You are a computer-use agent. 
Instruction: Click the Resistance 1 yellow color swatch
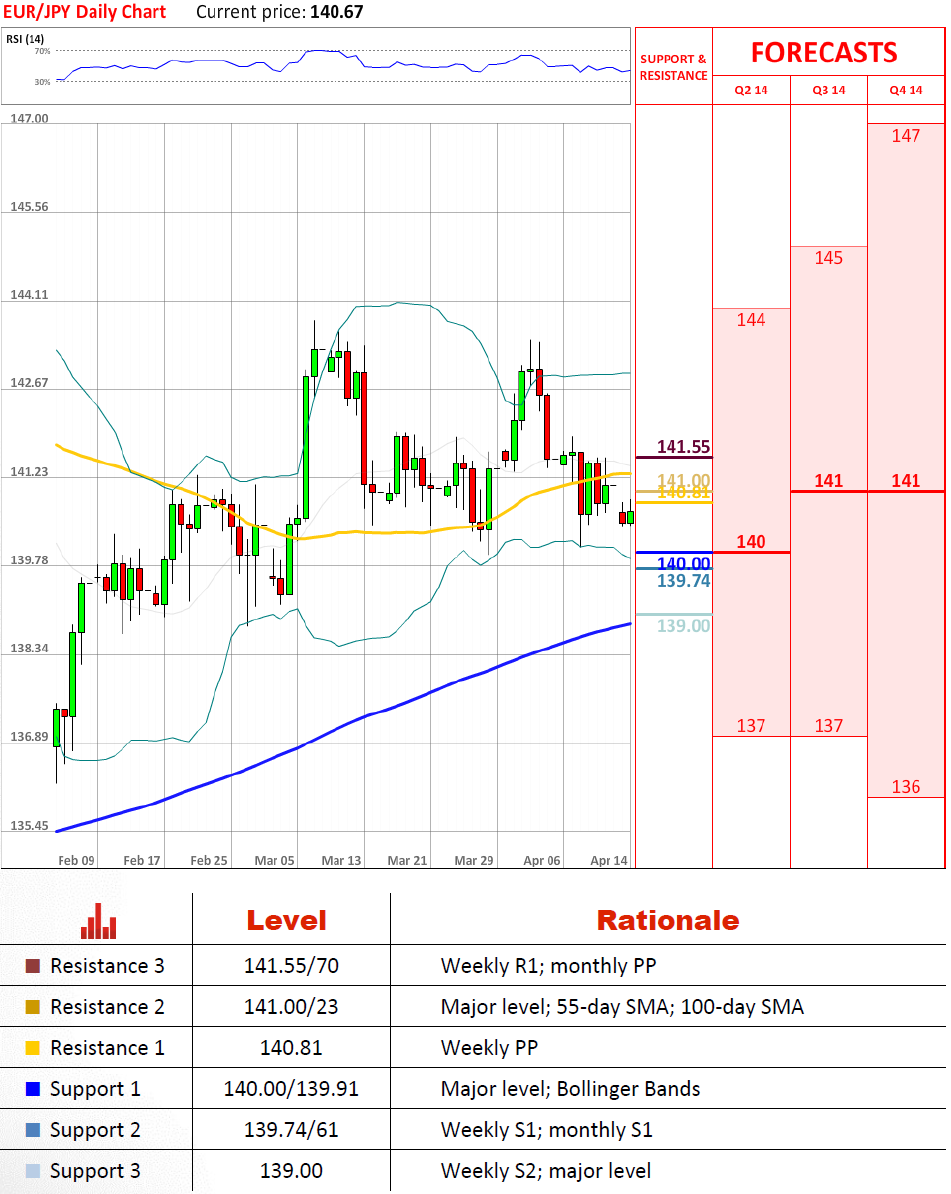tap(33, 1048)
